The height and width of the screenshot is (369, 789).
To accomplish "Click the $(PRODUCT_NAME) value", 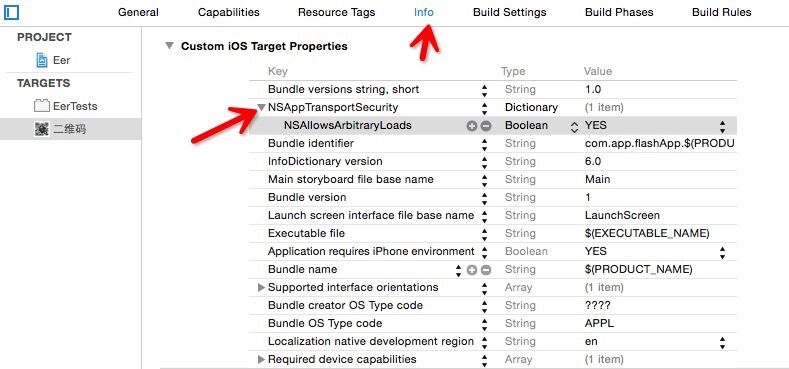I will coord(639,269).
